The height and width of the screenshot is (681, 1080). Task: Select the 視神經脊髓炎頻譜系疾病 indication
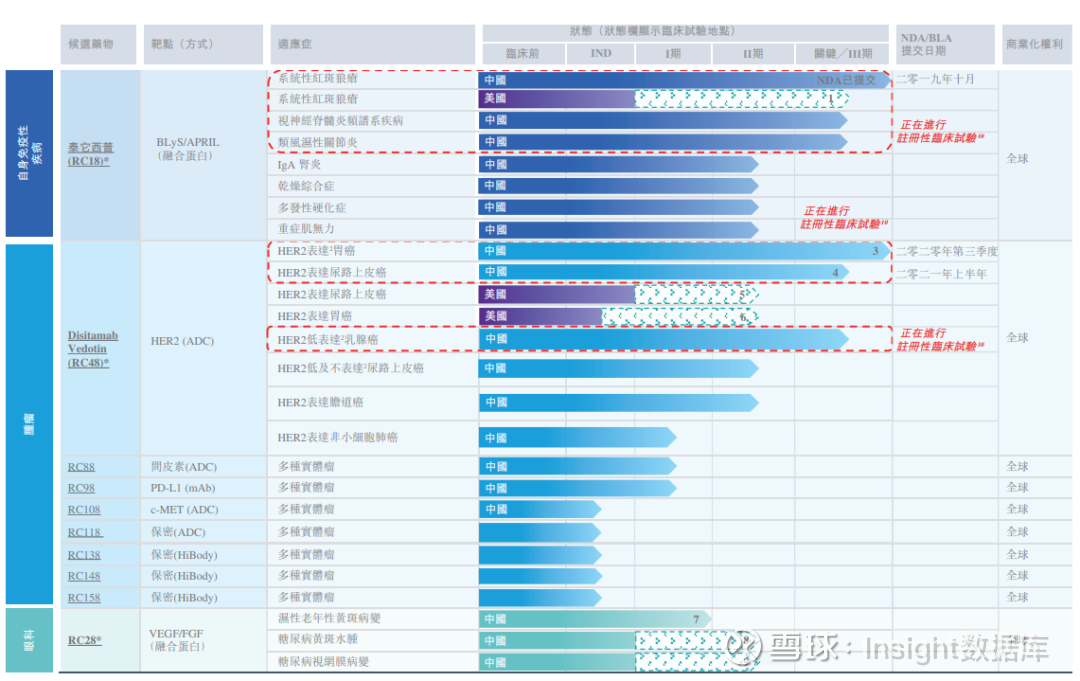click(x=340, y=121)
